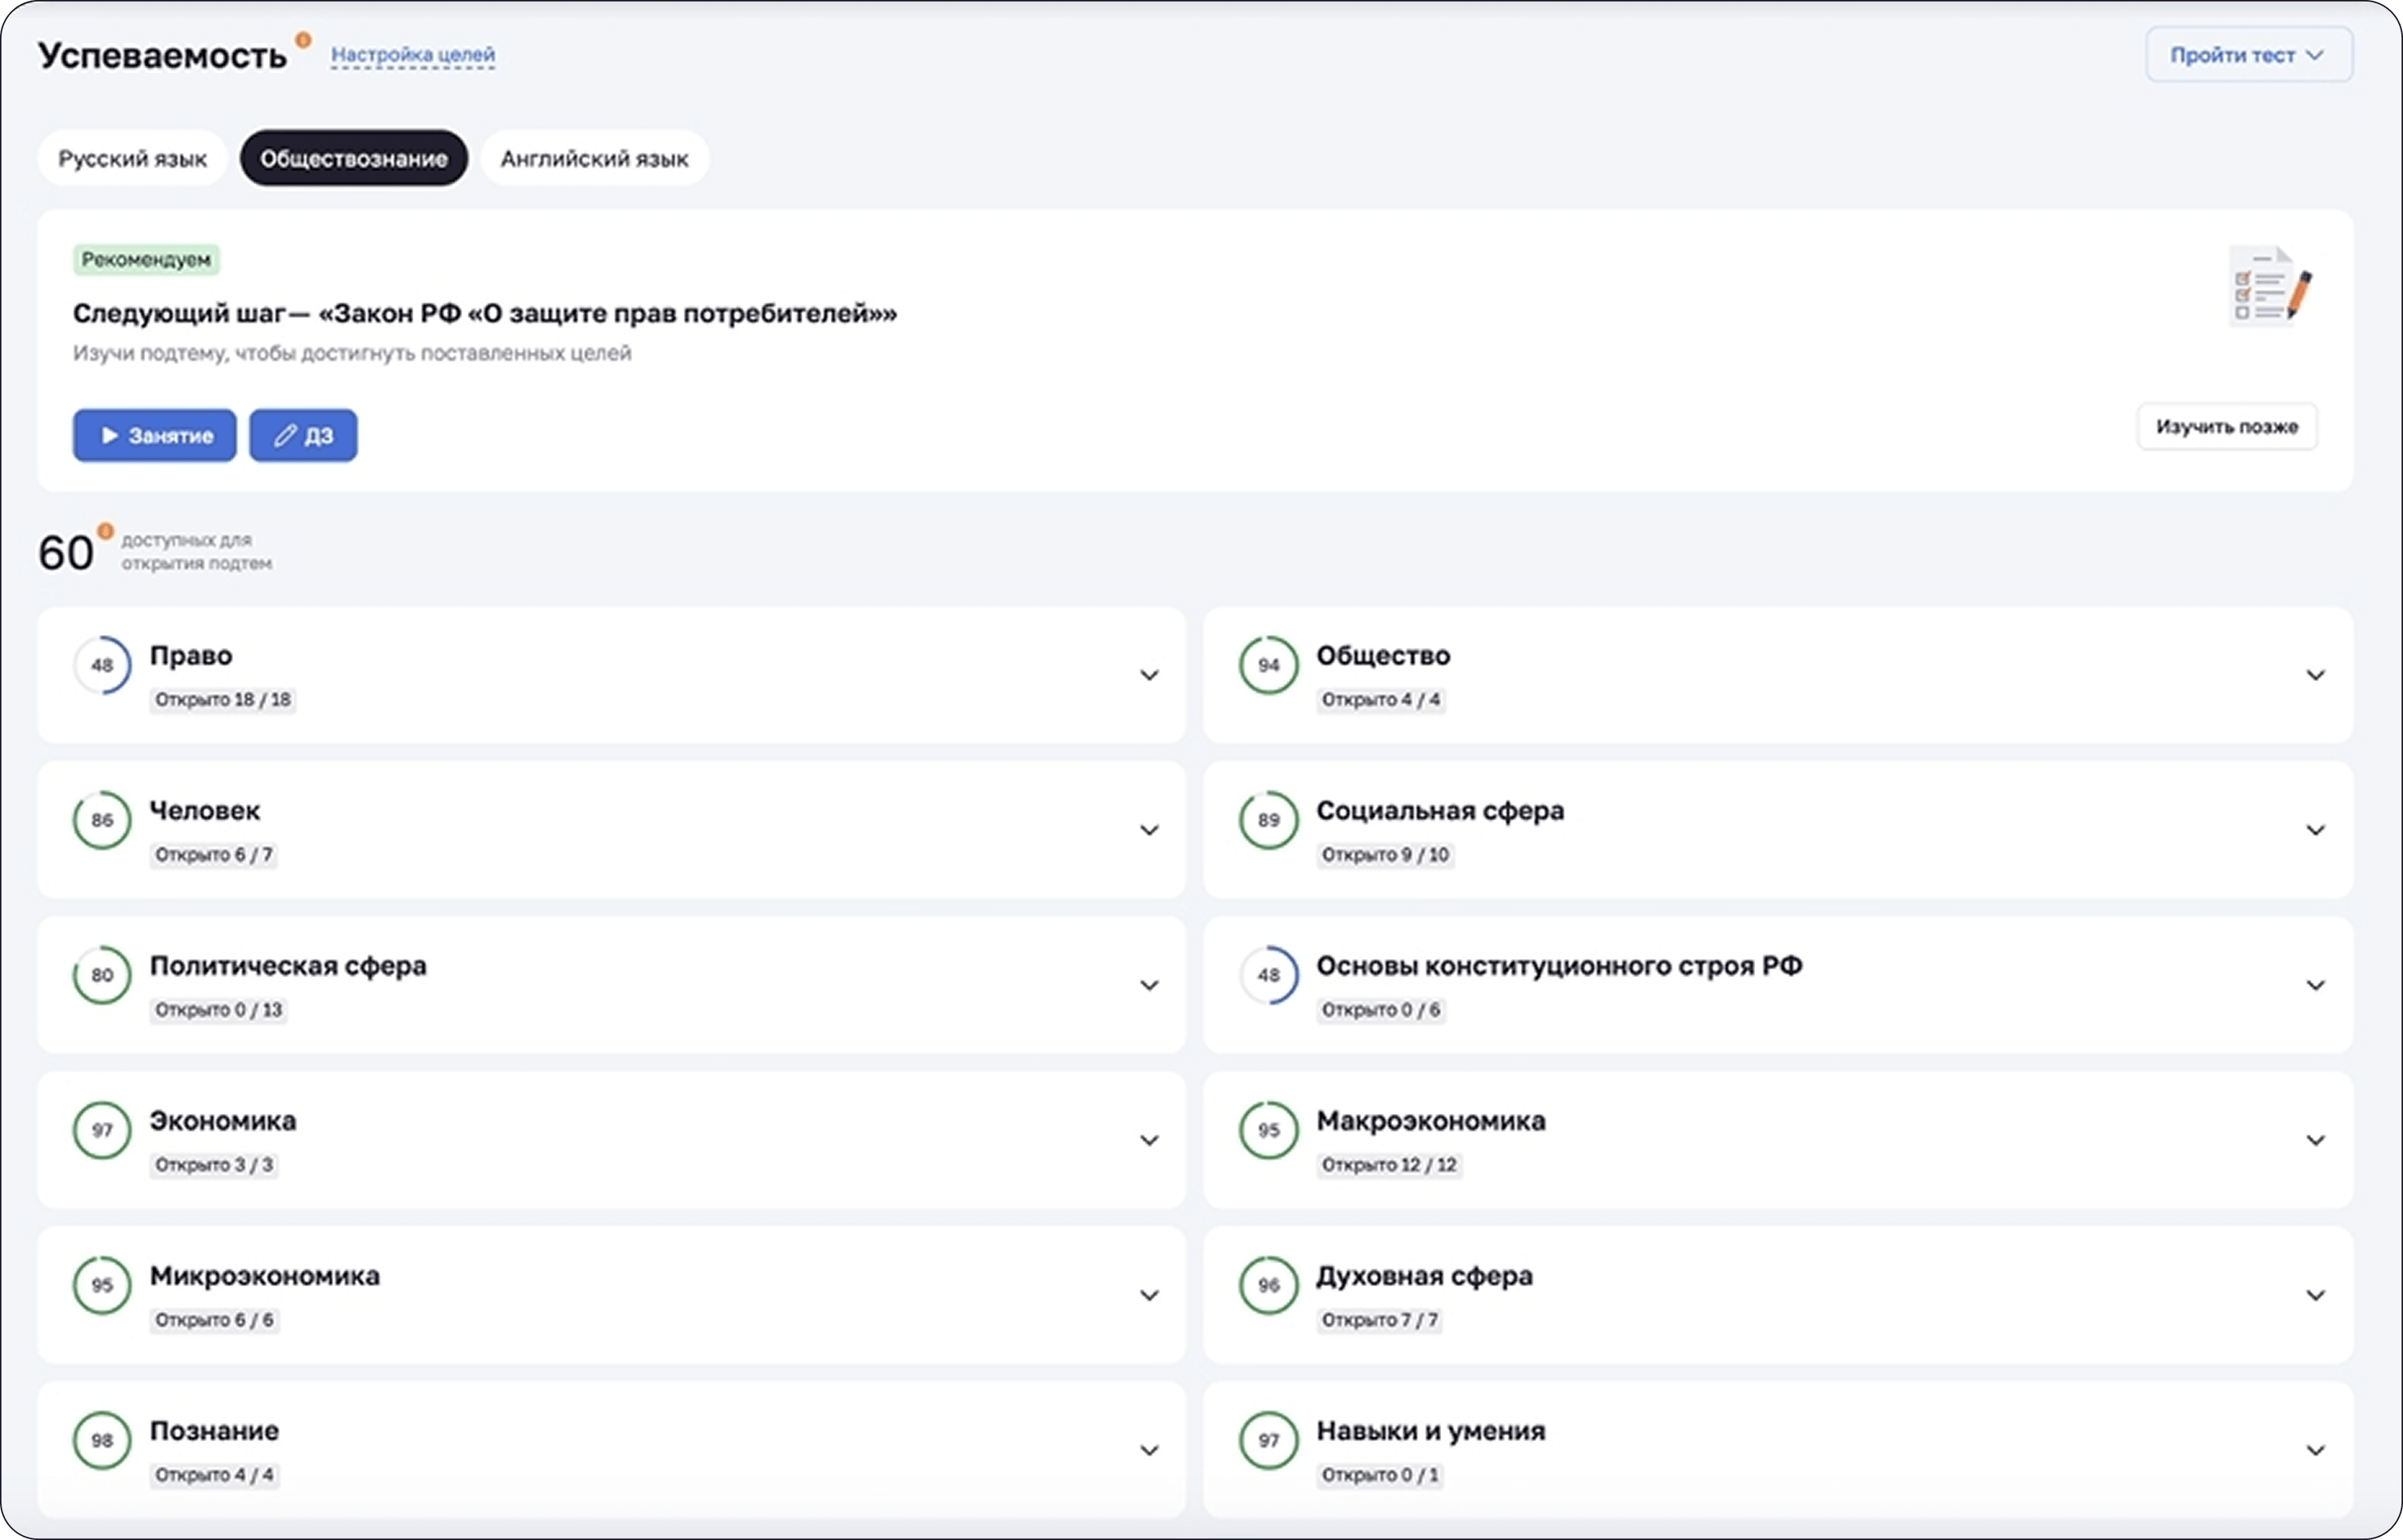Expand the Политическая сфера chevron
The image size is (2403, 1540).
tap(1149, 985)
